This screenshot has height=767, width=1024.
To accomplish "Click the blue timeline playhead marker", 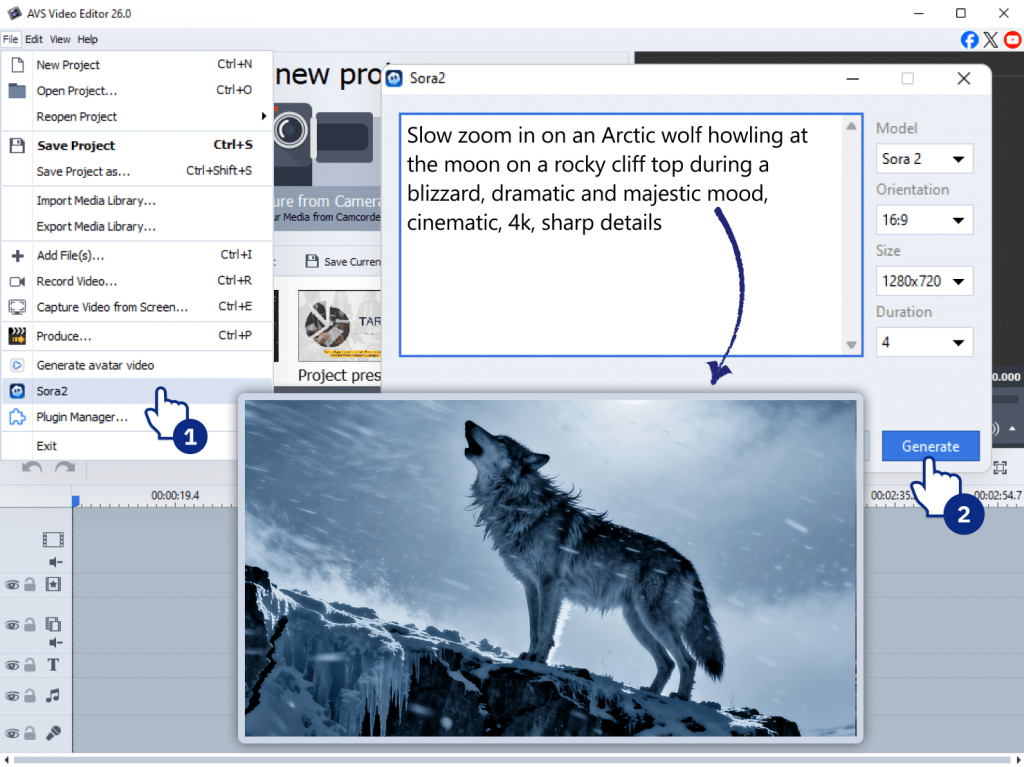I will point(75,501).
